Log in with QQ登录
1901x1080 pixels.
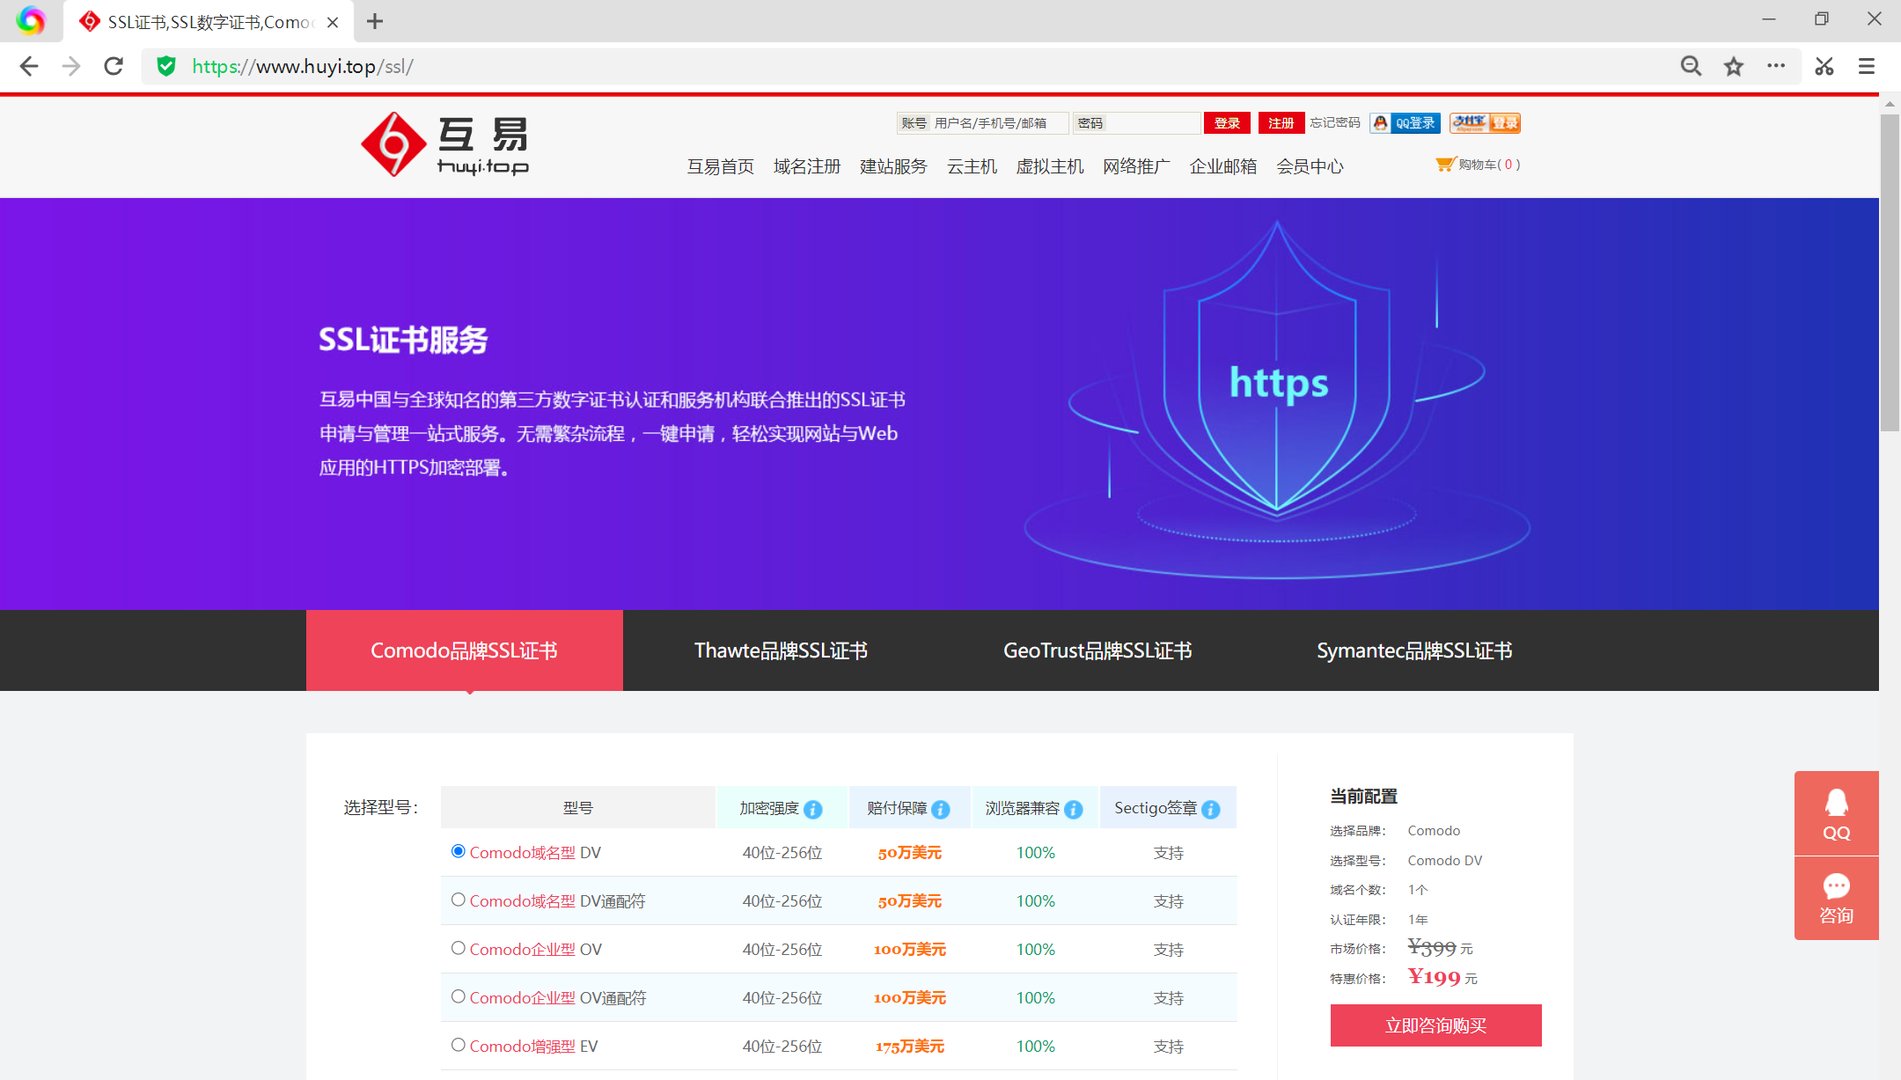pos(1404,122)
